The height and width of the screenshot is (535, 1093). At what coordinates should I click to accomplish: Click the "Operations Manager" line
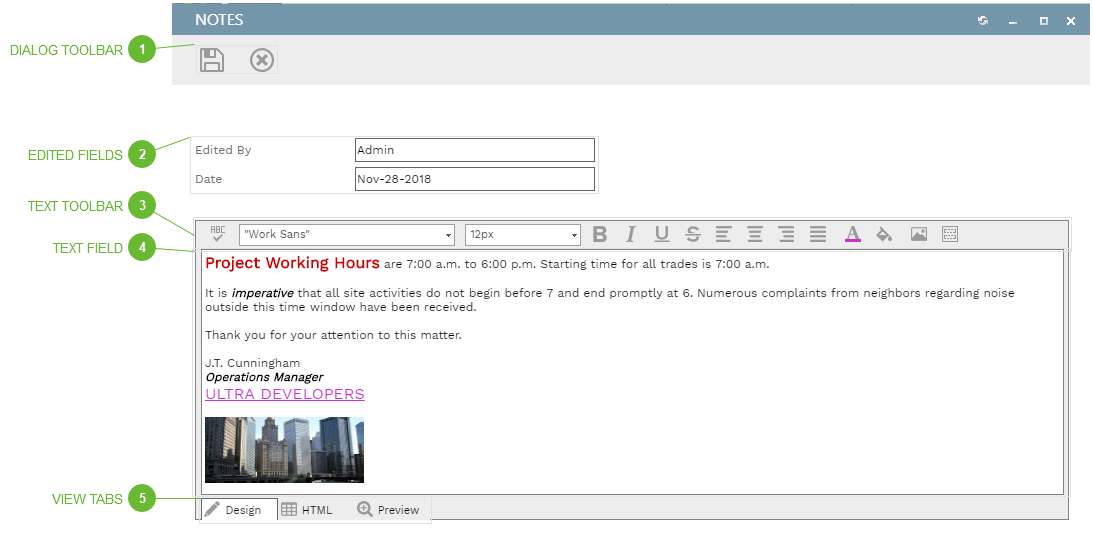pos(264,378)
